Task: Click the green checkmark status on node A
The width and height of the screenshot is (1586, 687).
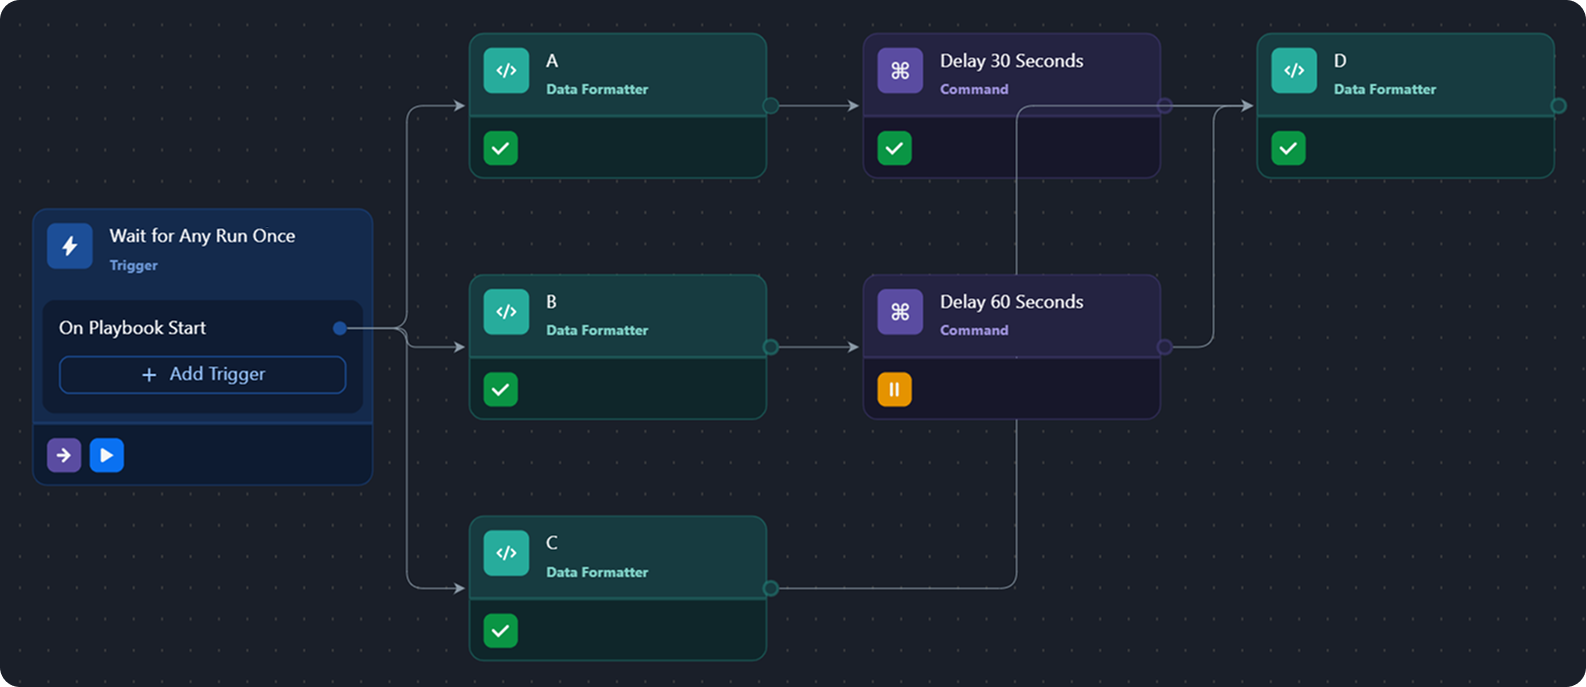Action: [x=501, y=148]
